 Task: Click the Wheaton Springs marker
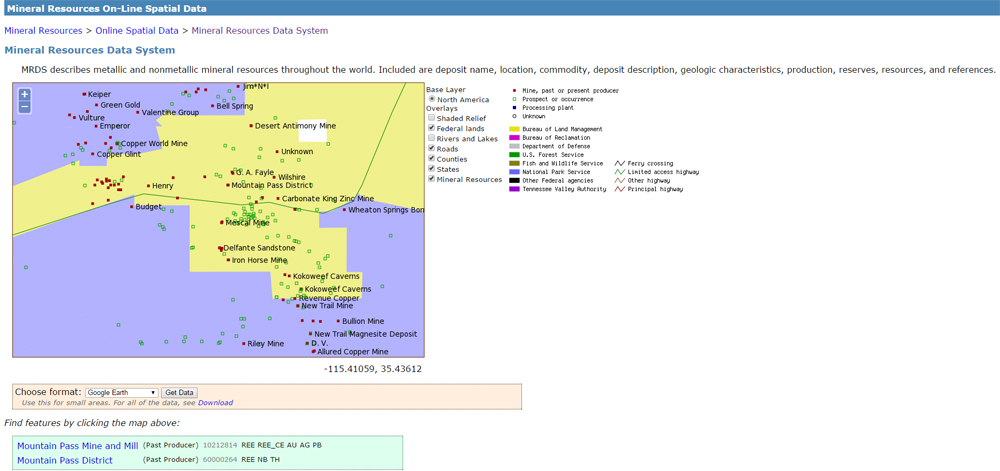click(x=344, y=210)
